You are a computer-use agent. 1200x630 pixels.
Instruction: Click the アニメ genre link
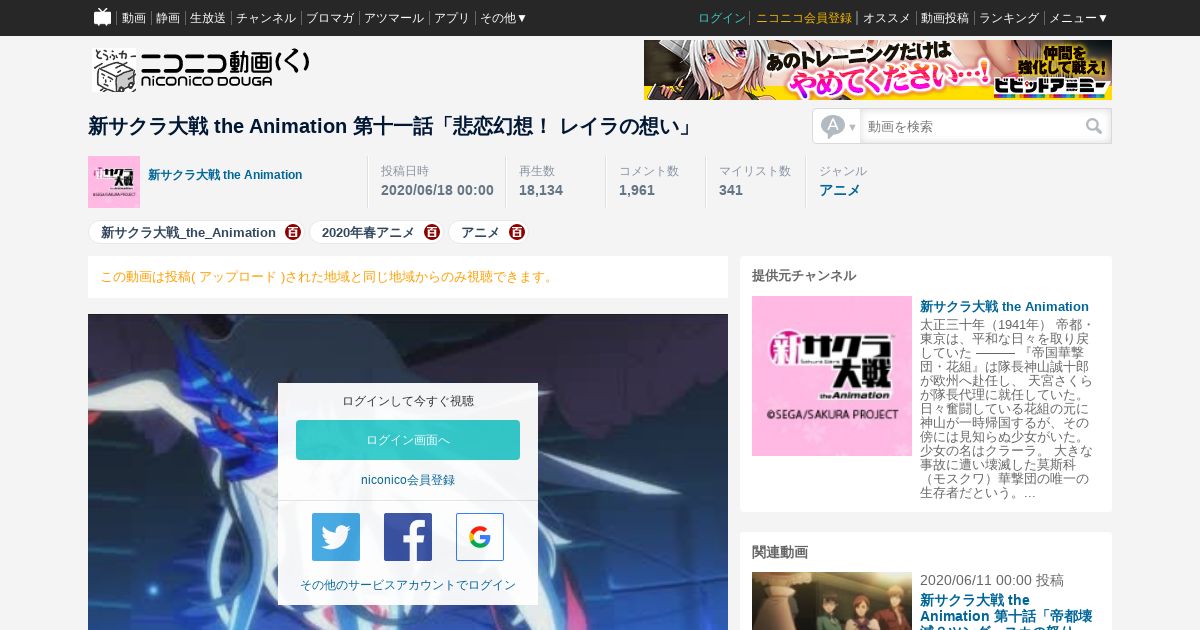(840, 190)
